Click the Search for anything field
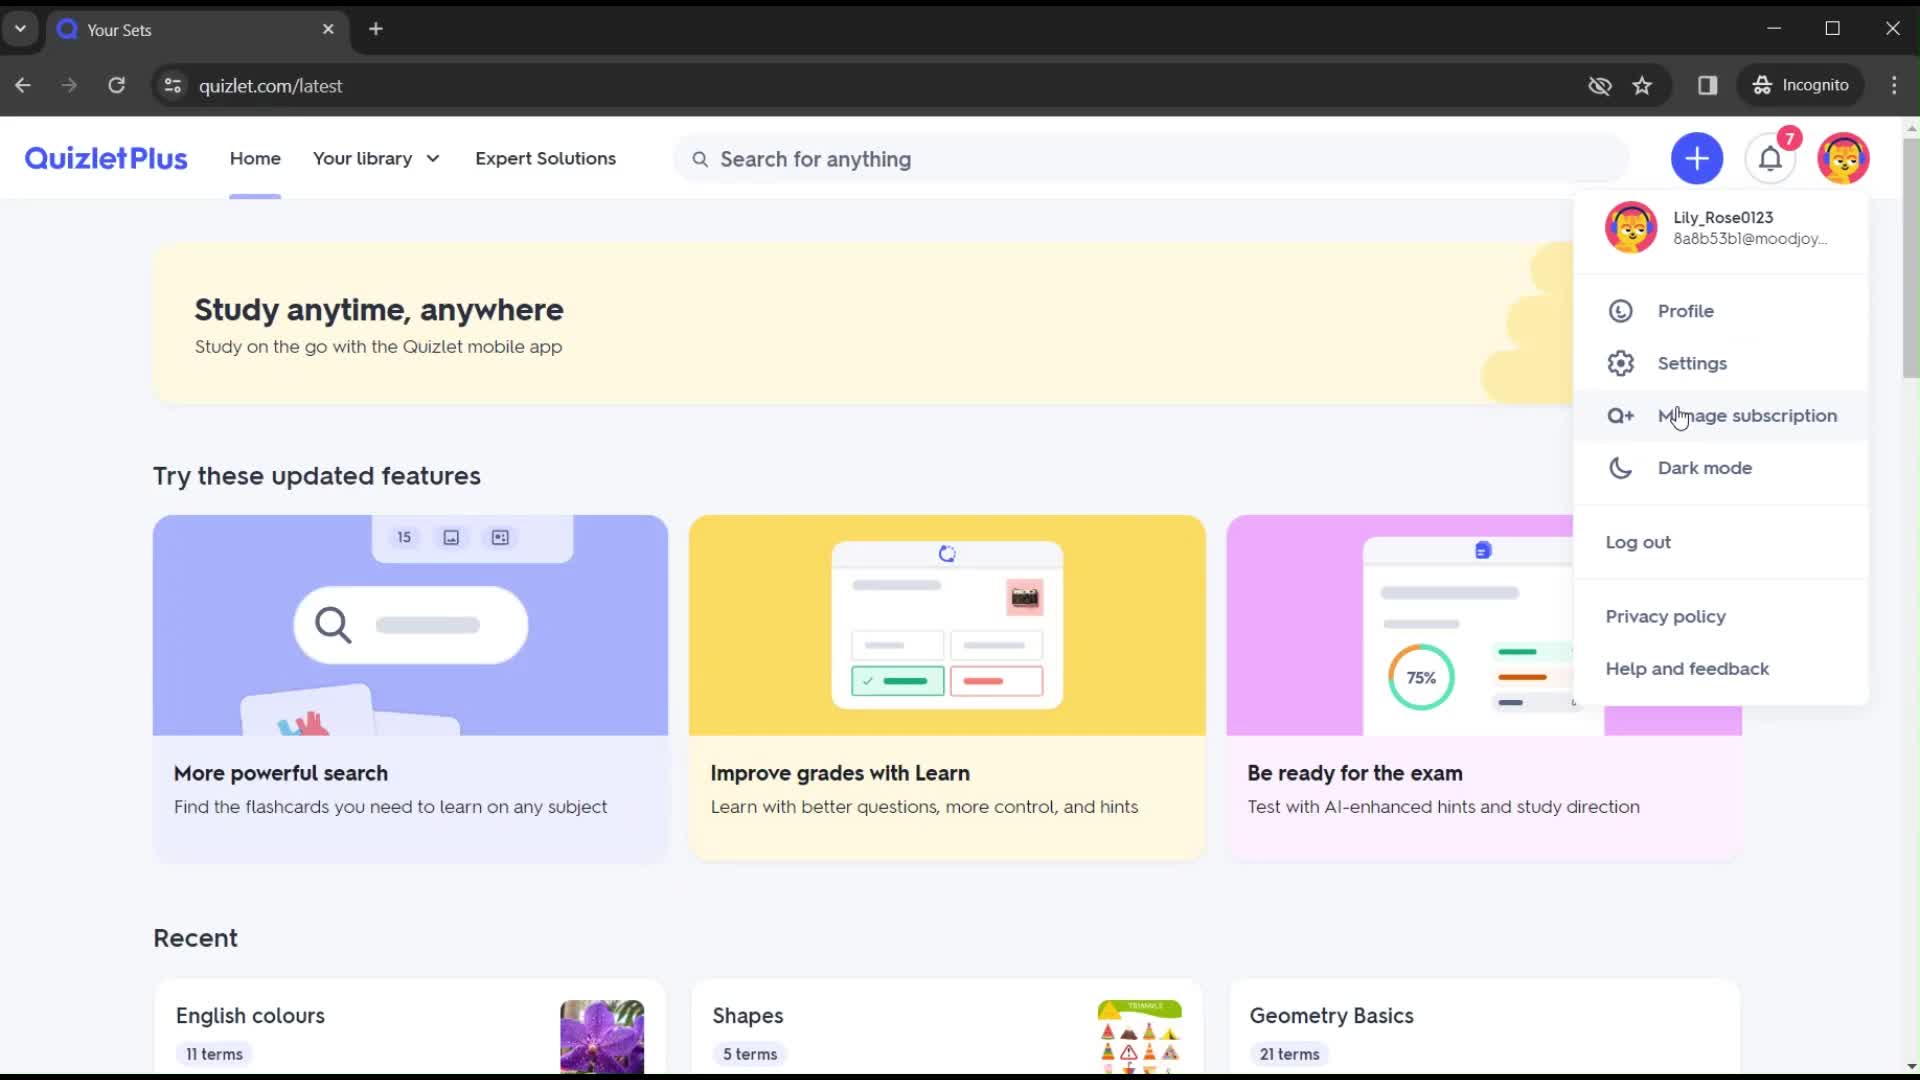The width and height of the screenshot is (1920, 1080). pos(1150,159)
